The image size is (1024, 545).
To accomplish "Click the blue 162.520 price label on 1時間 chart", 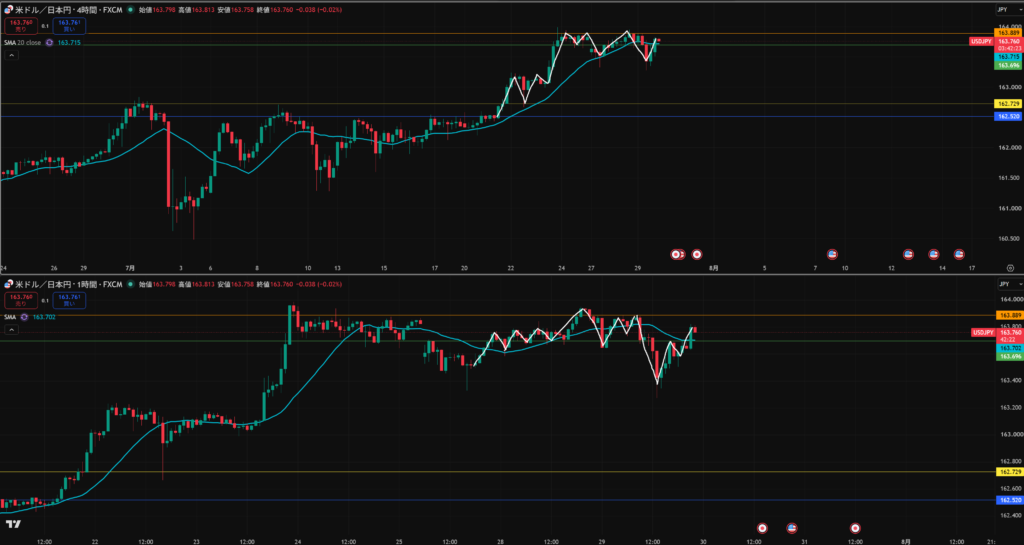I will (1008, 500).
